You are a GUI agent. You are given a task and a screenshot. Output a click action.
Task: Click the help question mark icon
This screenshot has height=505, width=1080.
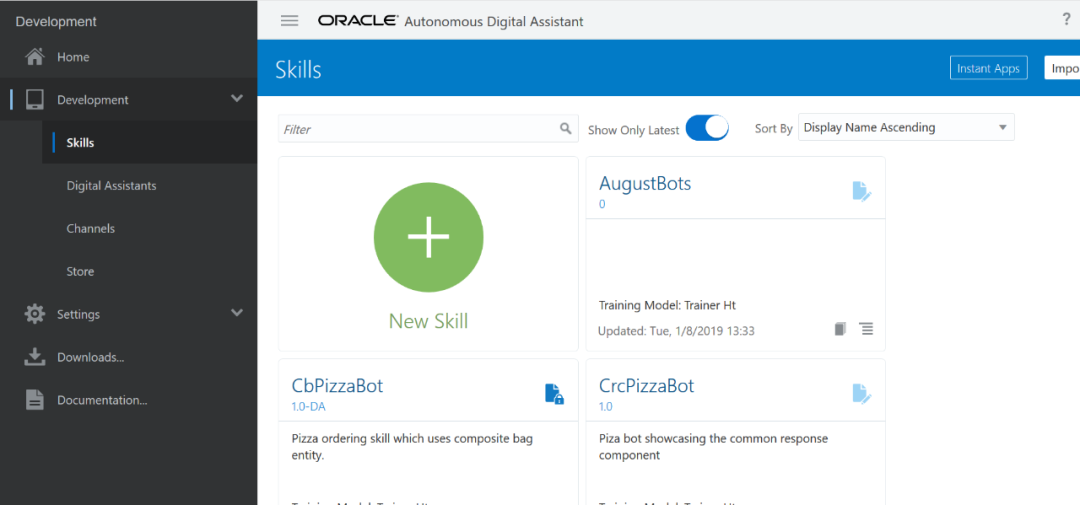coord(1067,19)
